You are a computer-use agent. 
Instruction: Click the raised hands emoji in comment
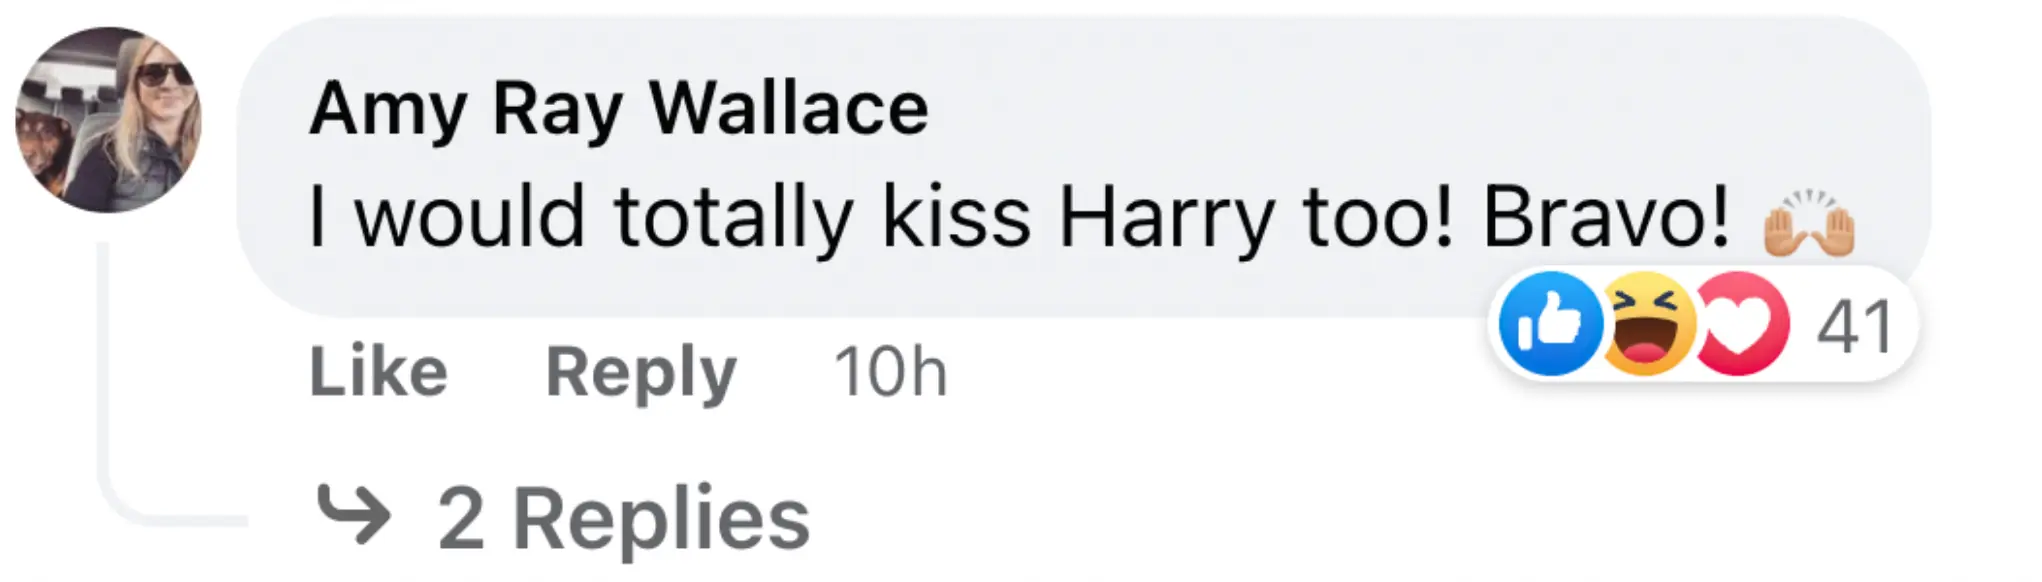pyautogui.click(x=1808, y=222)
